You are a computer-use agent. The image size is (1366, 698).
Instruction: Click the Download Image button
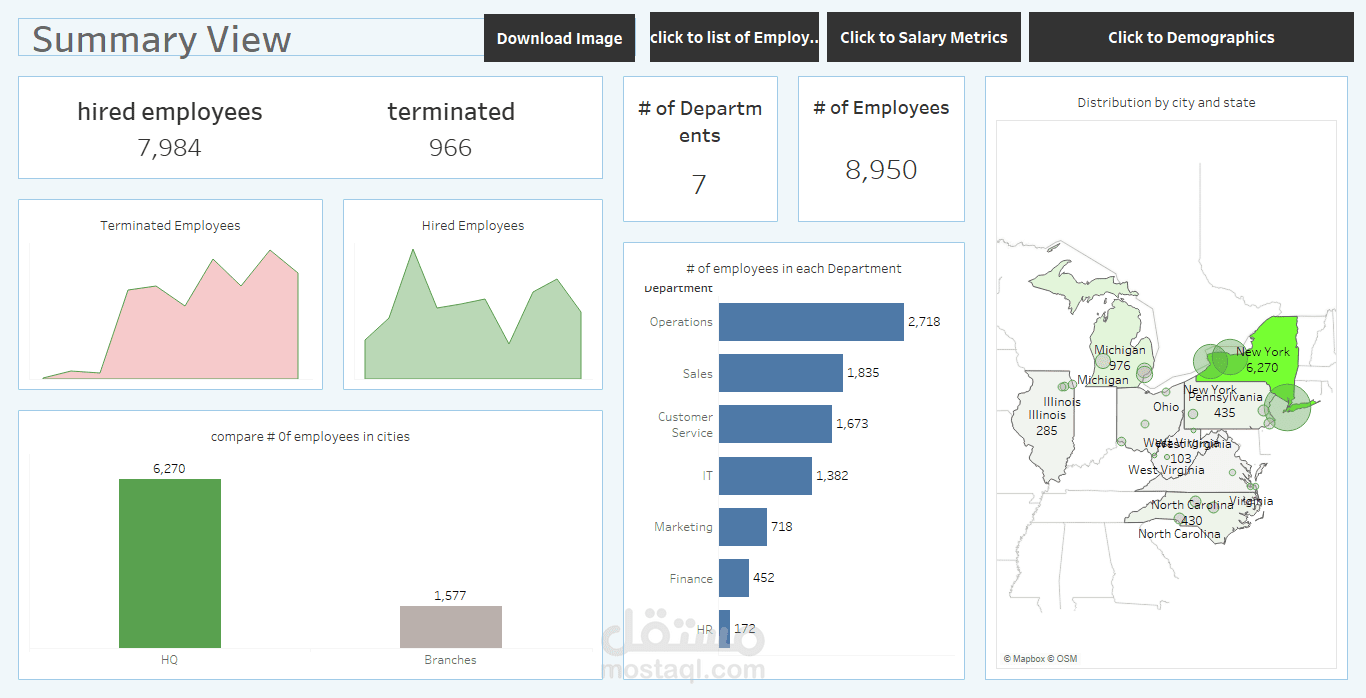(x=559, y=38)
